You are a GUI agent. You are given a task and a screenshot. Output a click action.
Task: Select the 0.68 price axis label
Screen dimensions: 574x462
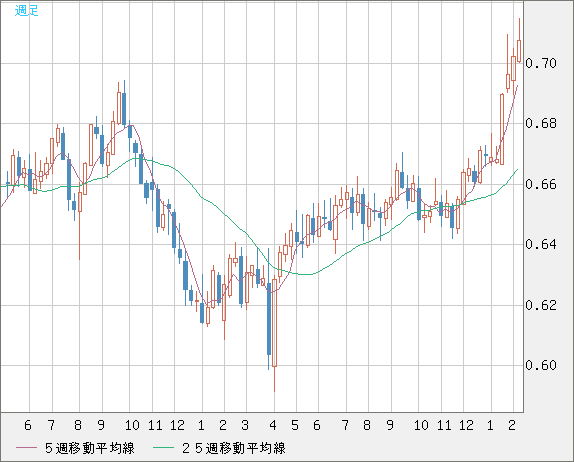click(541, 123)
